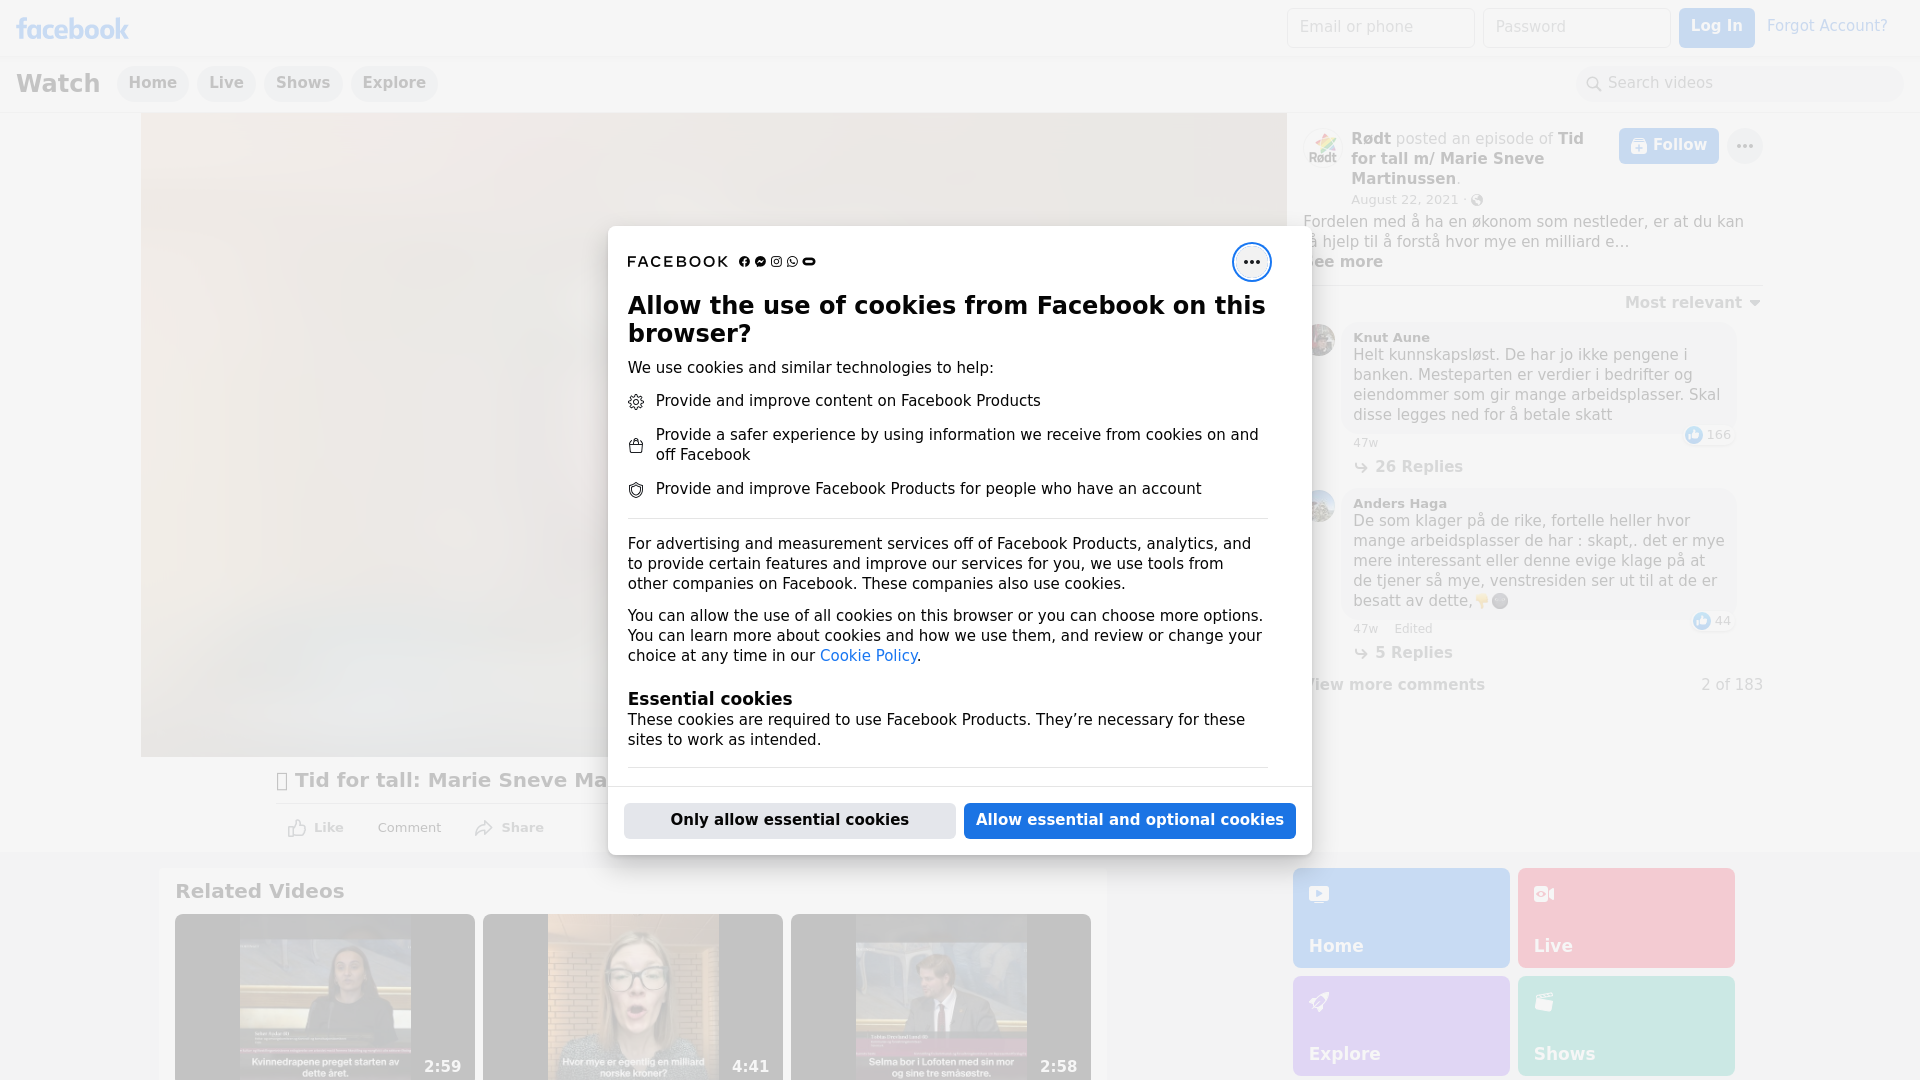Open the Home tab in Watch
Screen dimensions: 1920x1080
152,83
